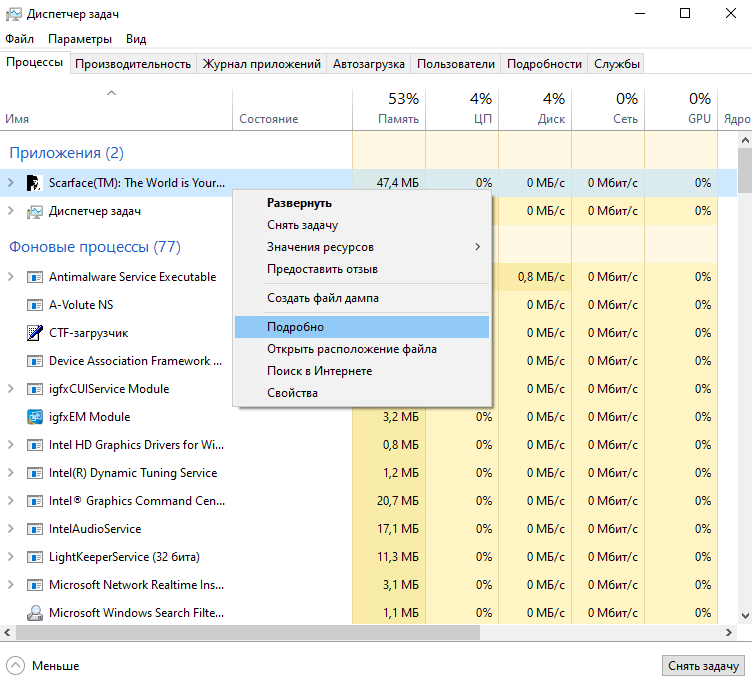Screen dimensions: 752x689
Task: Choose Открыть расположение файла
Action: (362, 349)
